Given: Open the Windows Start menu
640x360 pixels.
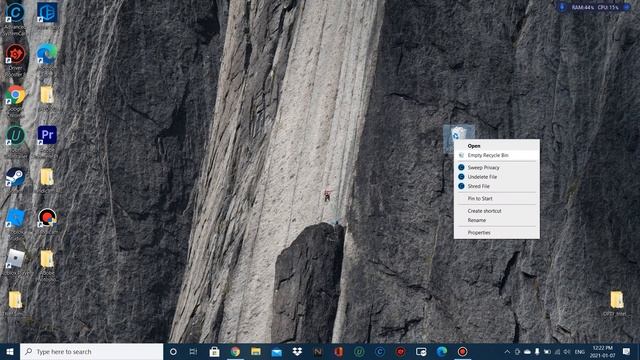Looking at the screenshot, I should click(10, 351).
